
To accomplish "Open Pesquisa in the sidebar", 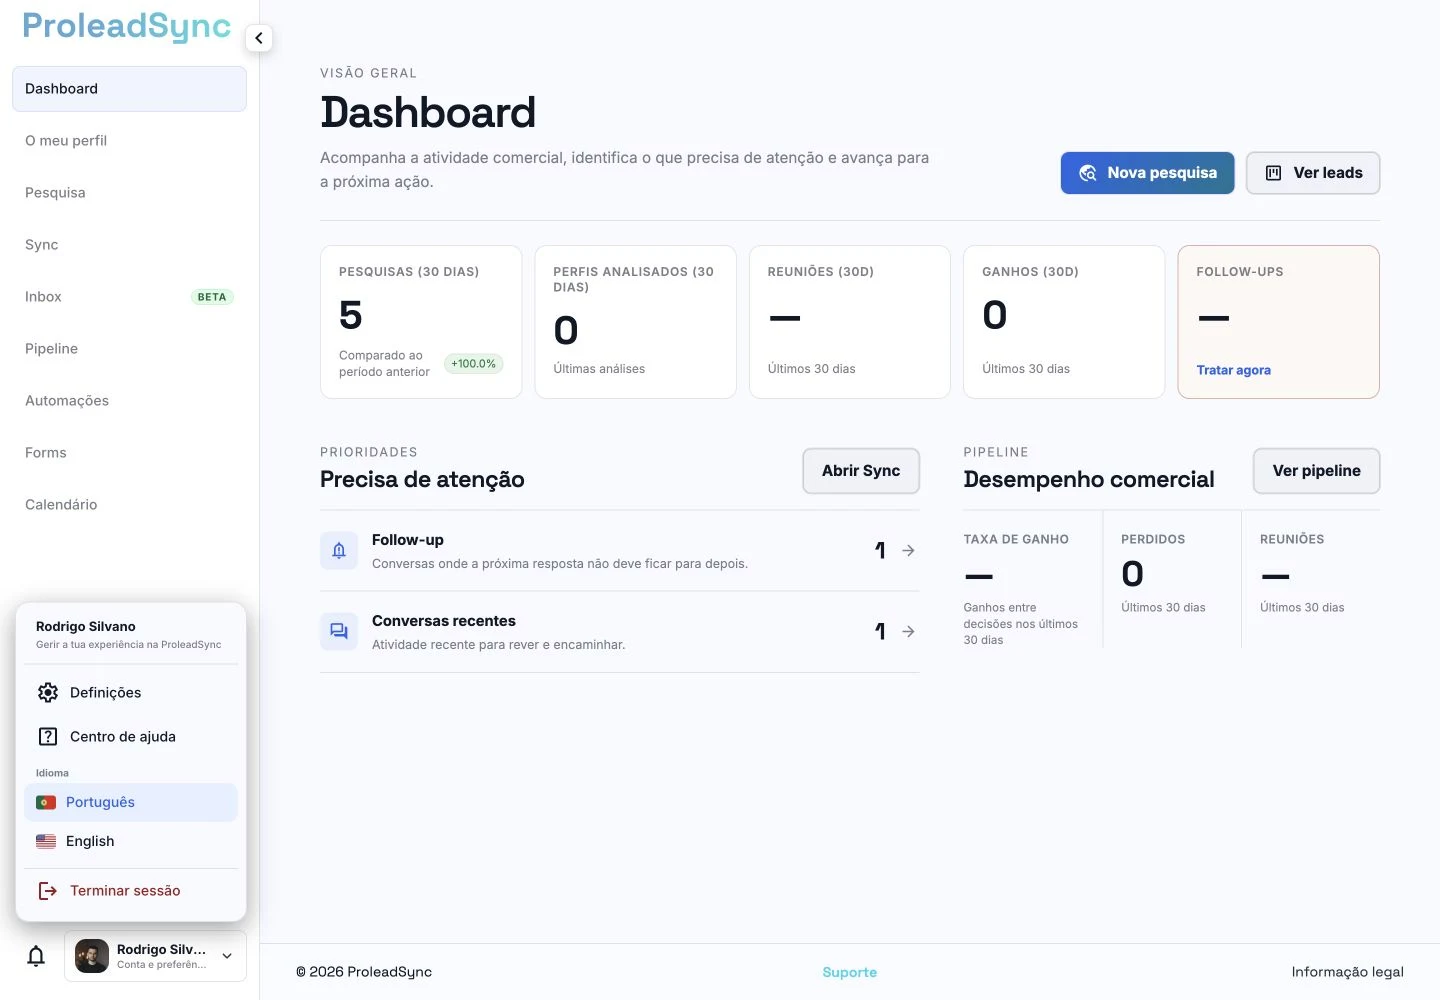I will pos(129,193).
